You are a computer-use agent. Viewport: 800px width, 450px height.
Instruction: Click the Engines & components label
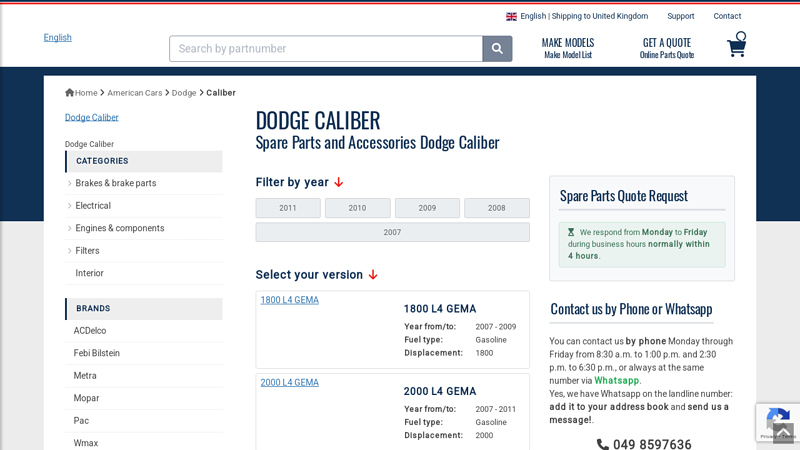click(120, 228)
